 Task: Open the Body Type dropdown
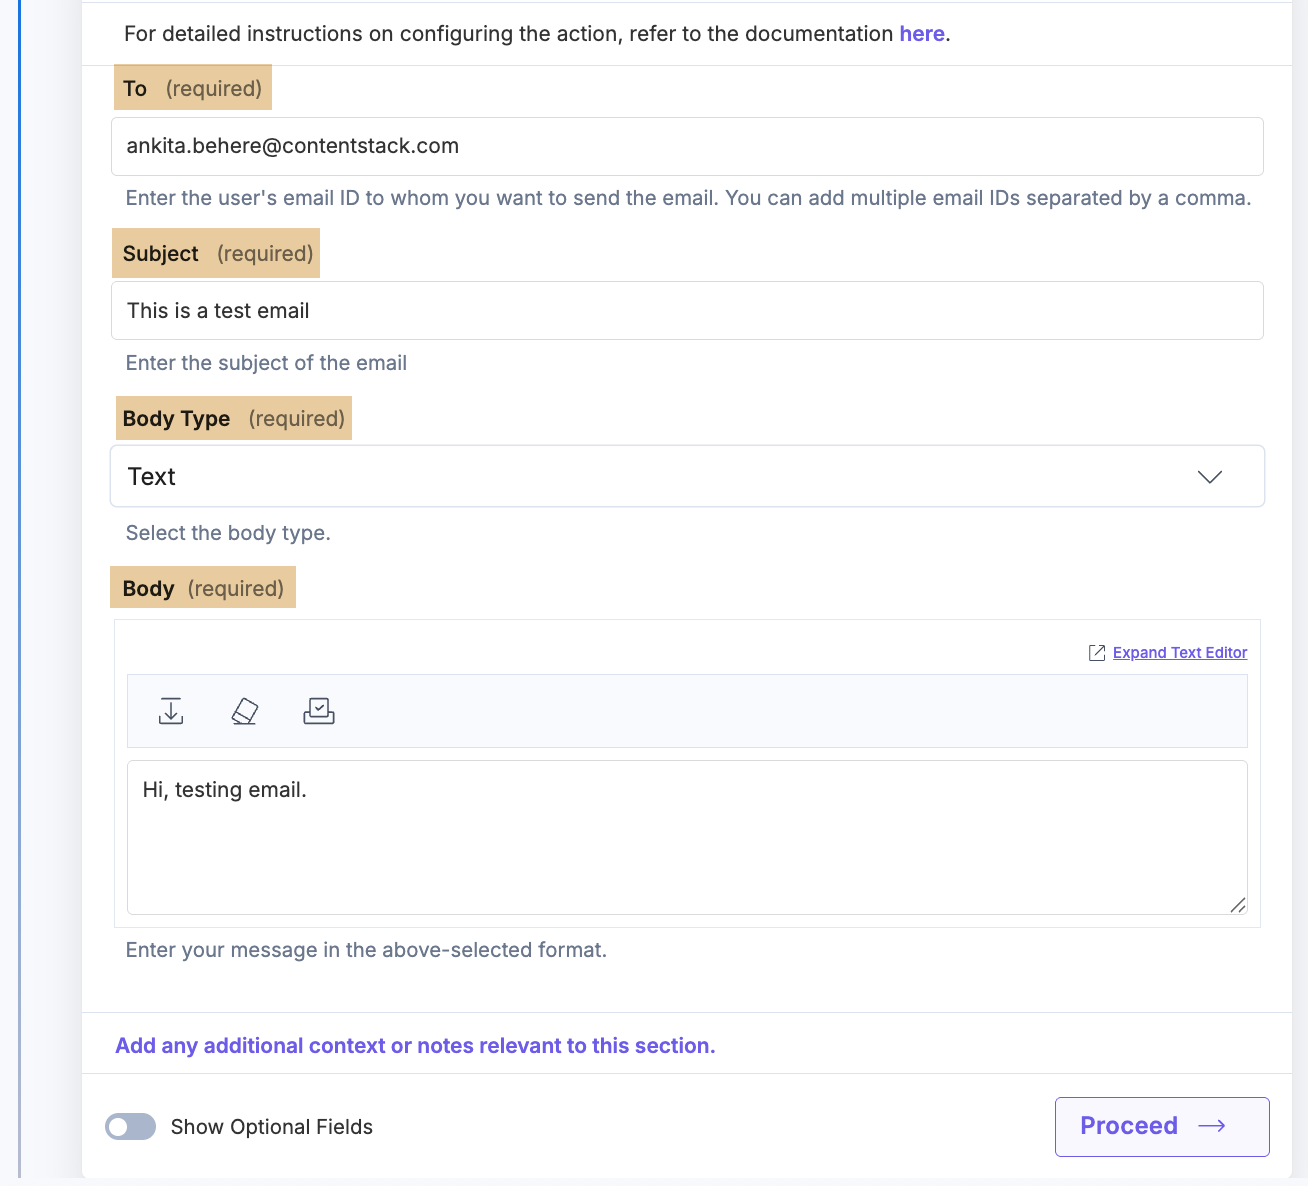687,476
